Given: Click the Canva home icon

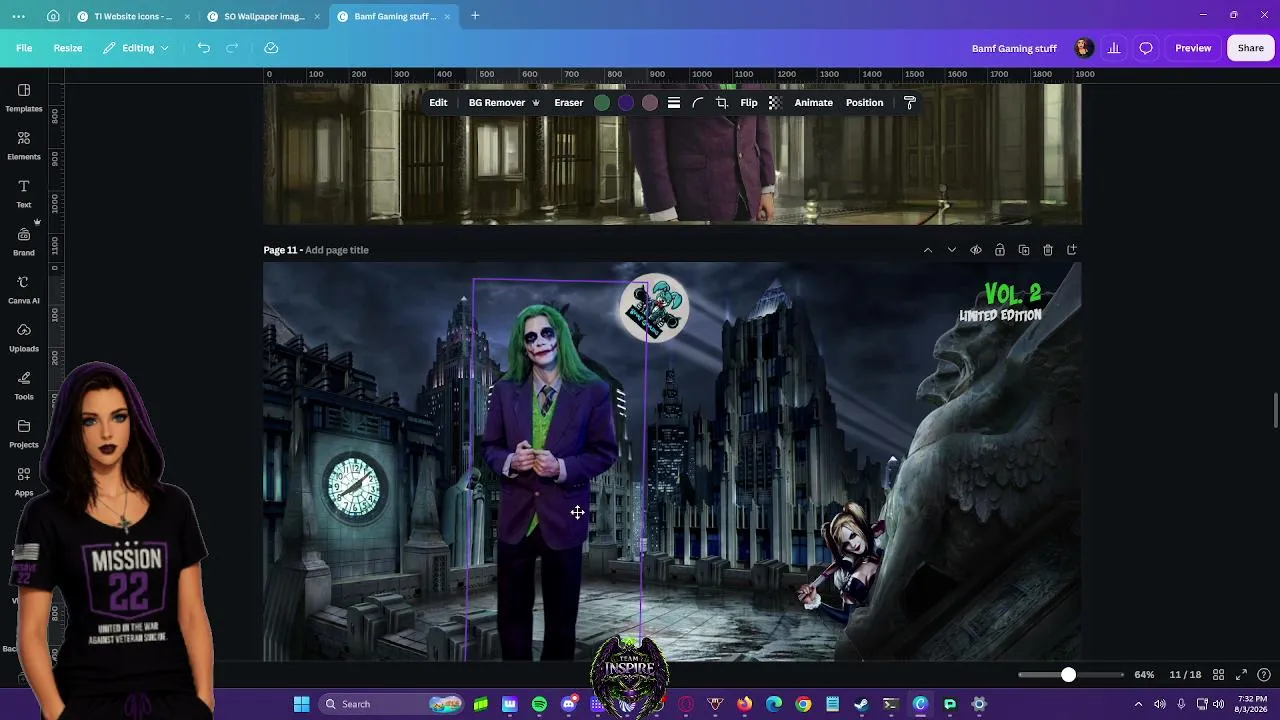Looking at the screenshot, I should point(53,16).
